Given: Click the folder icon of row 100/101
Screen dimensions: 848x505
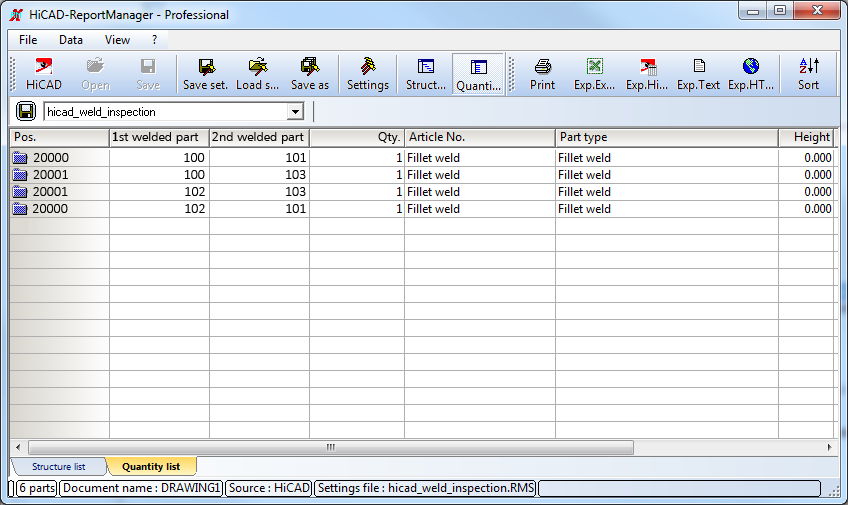Looking at the screenshot, I should click(20, 158).
